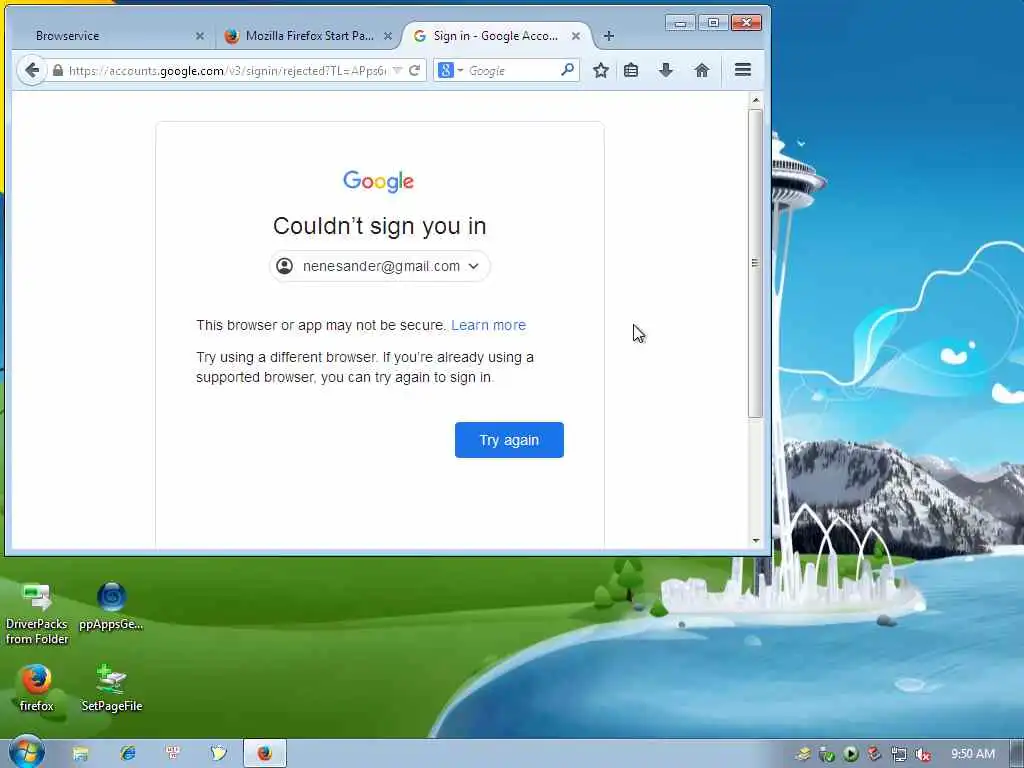Expand the nenesander@gmail.com account selector

pyautogui.click(x=379, y=266)
